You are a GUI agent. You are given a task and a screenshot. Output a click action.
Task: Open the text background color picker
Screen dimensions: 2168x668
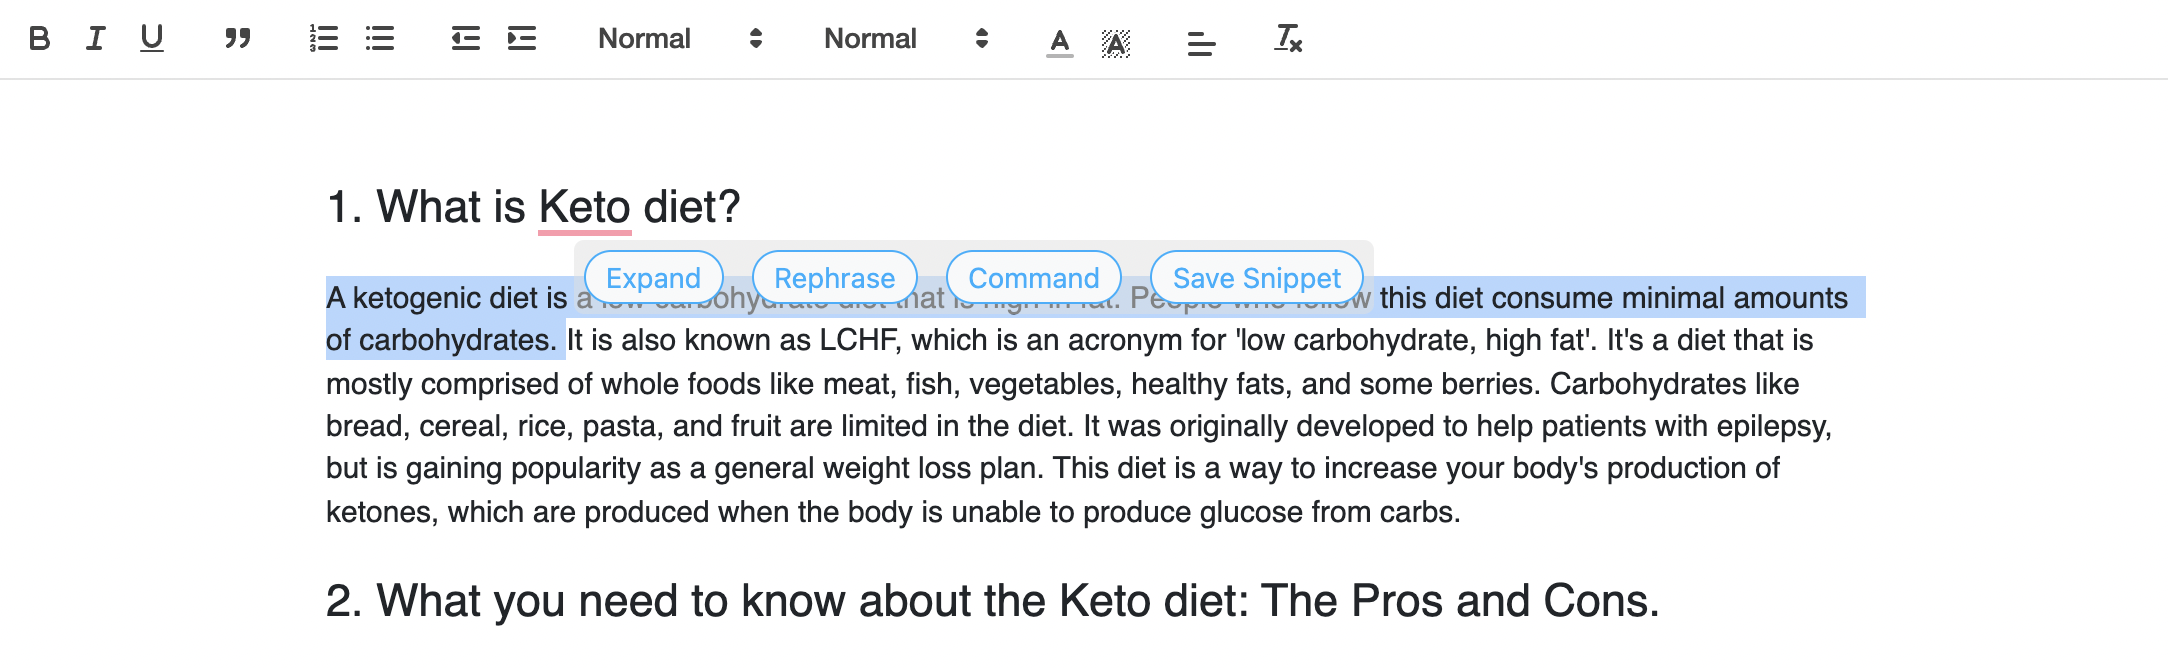pyautogui.click(x=1116, y=42)
